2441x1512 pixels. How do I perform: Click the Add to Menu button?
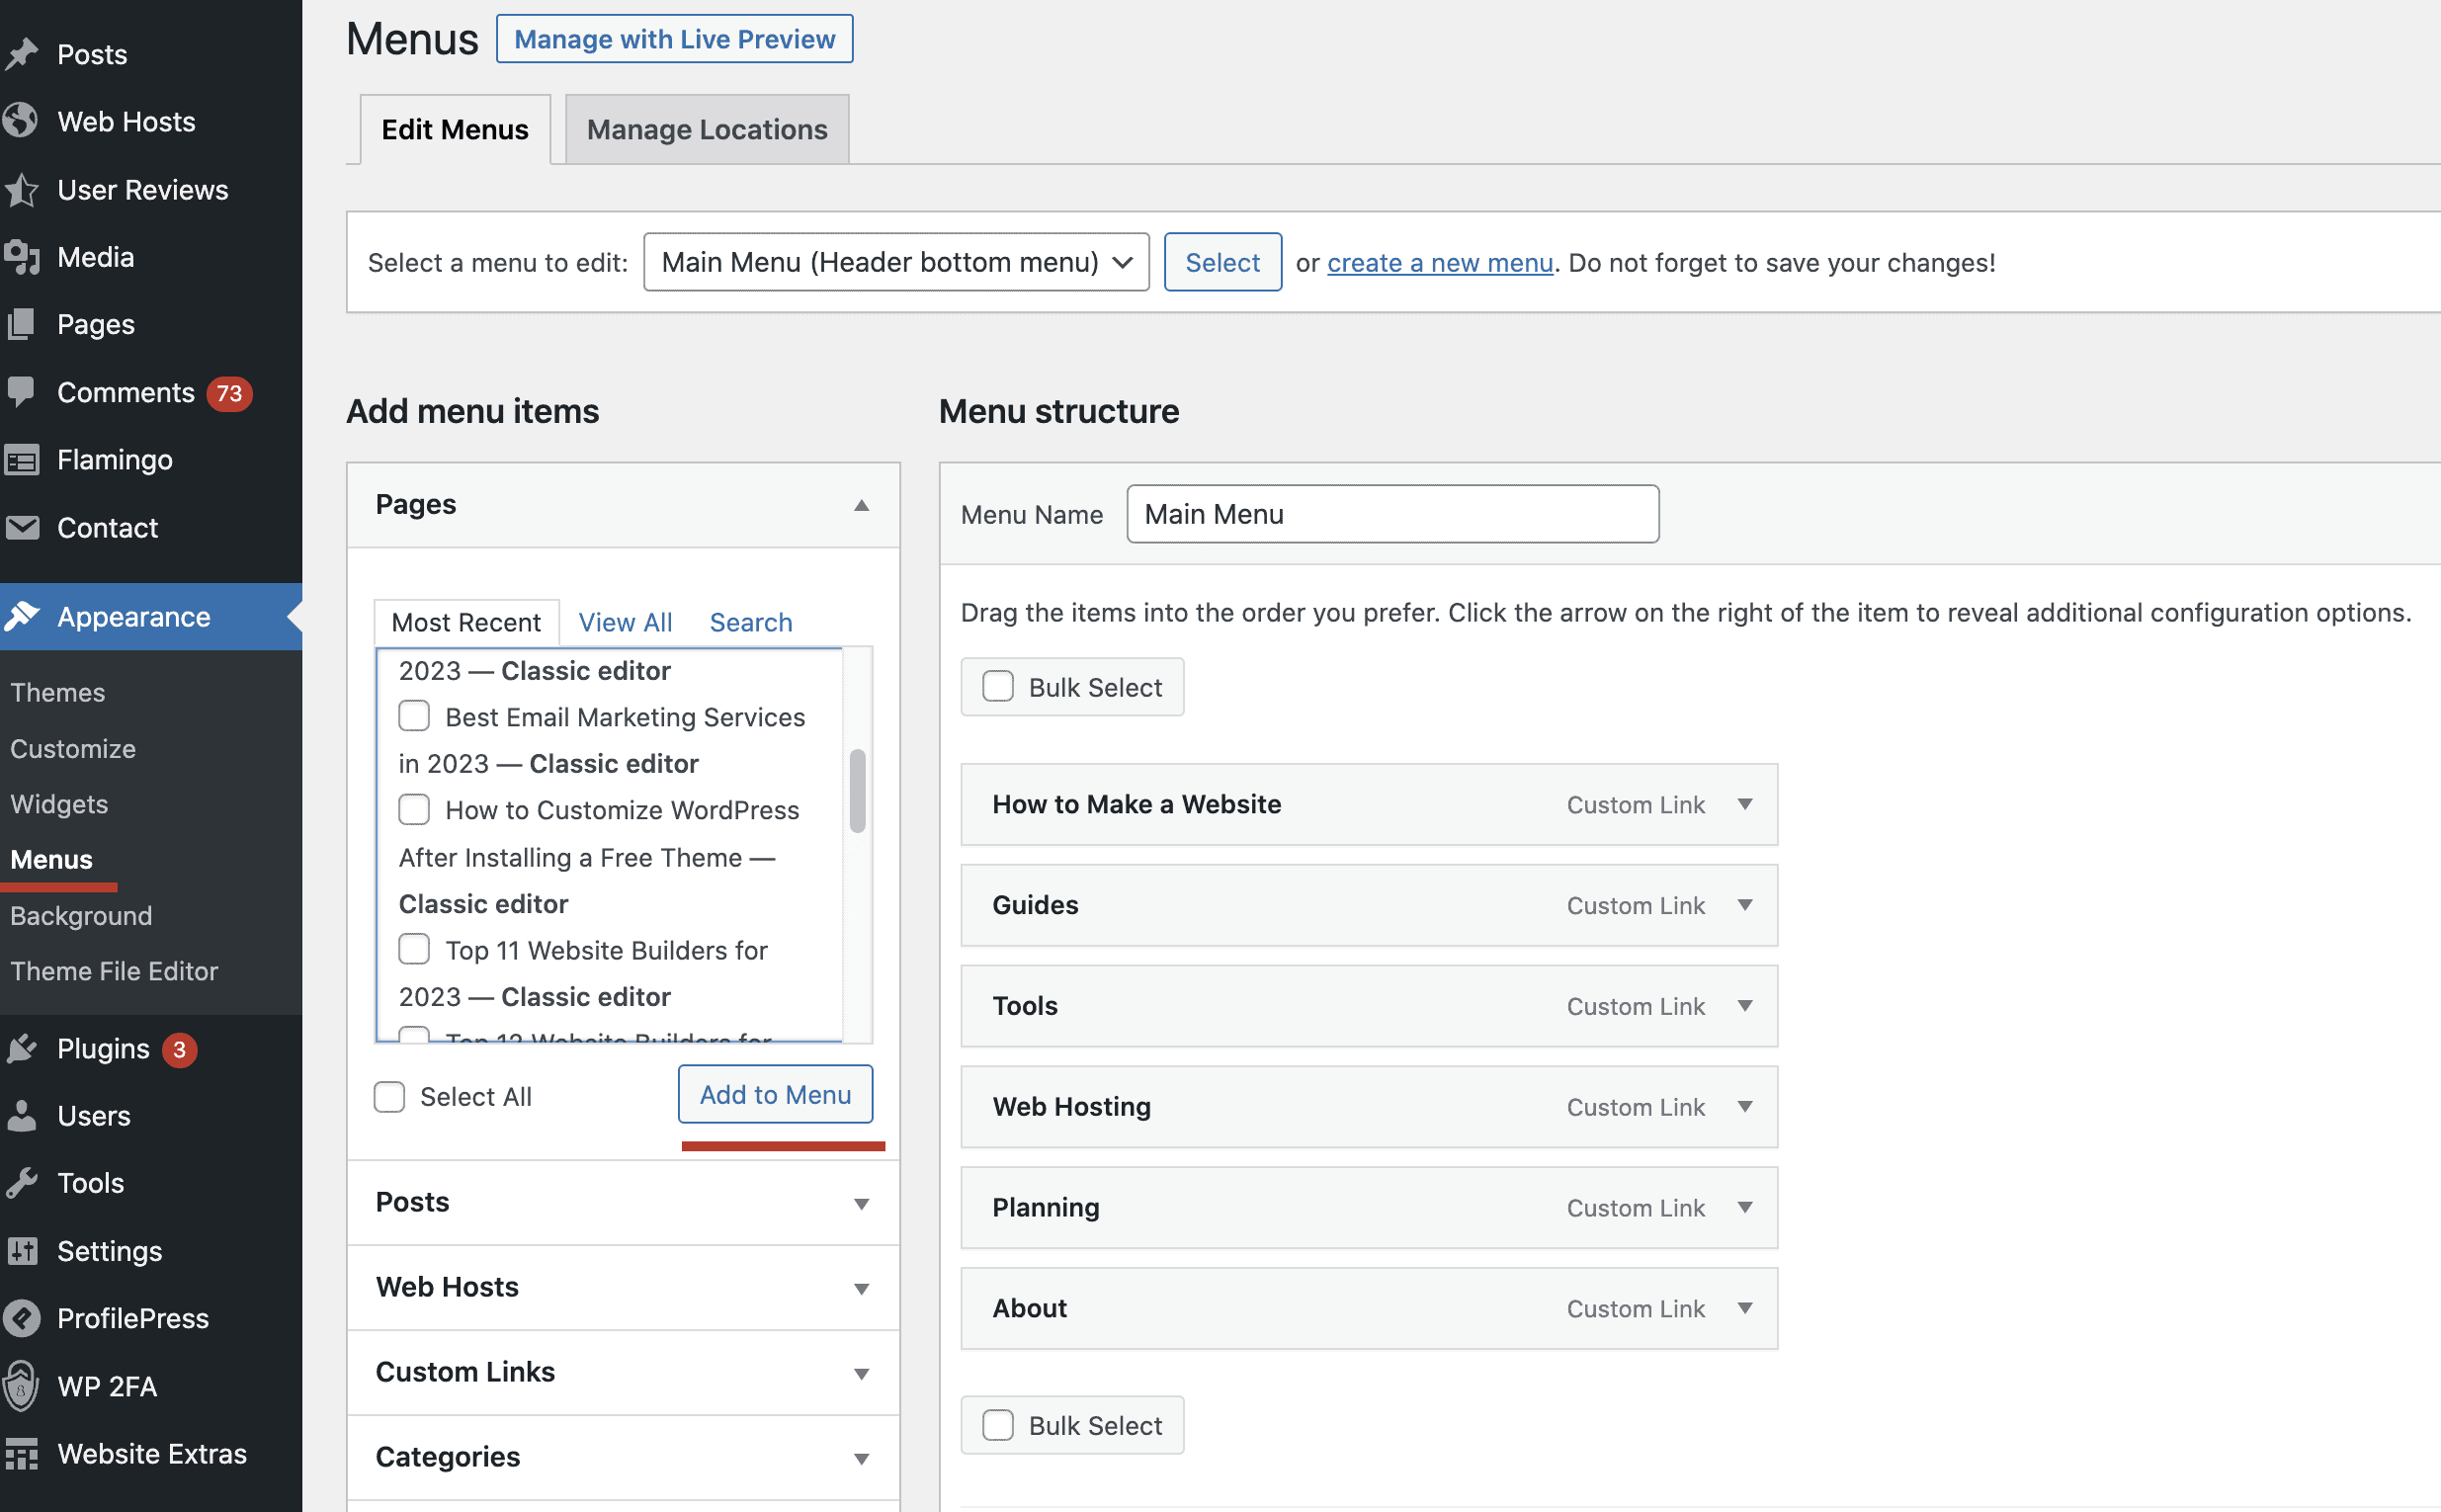pyautogui.click(x=775, y=1094)
